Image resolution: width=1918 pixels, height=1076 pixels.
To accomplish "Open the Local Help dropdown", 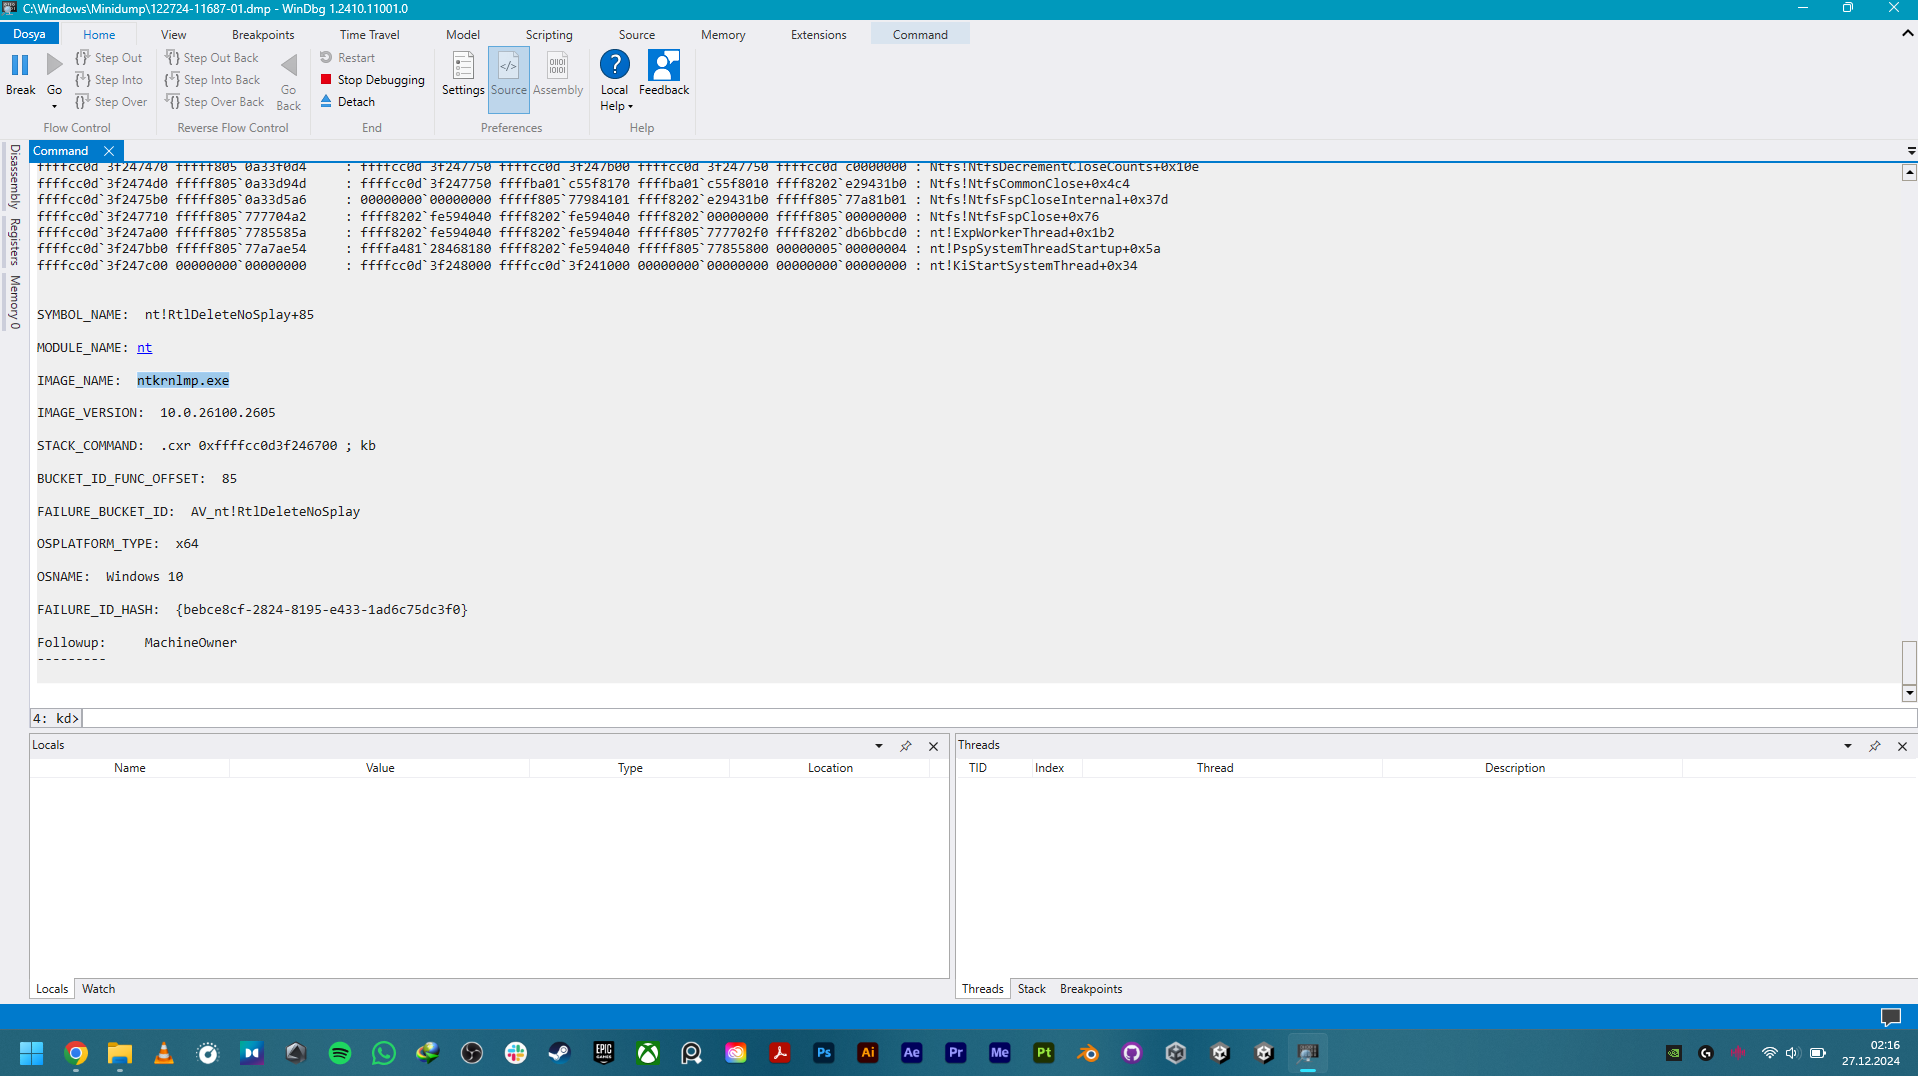I will [615, 81].
